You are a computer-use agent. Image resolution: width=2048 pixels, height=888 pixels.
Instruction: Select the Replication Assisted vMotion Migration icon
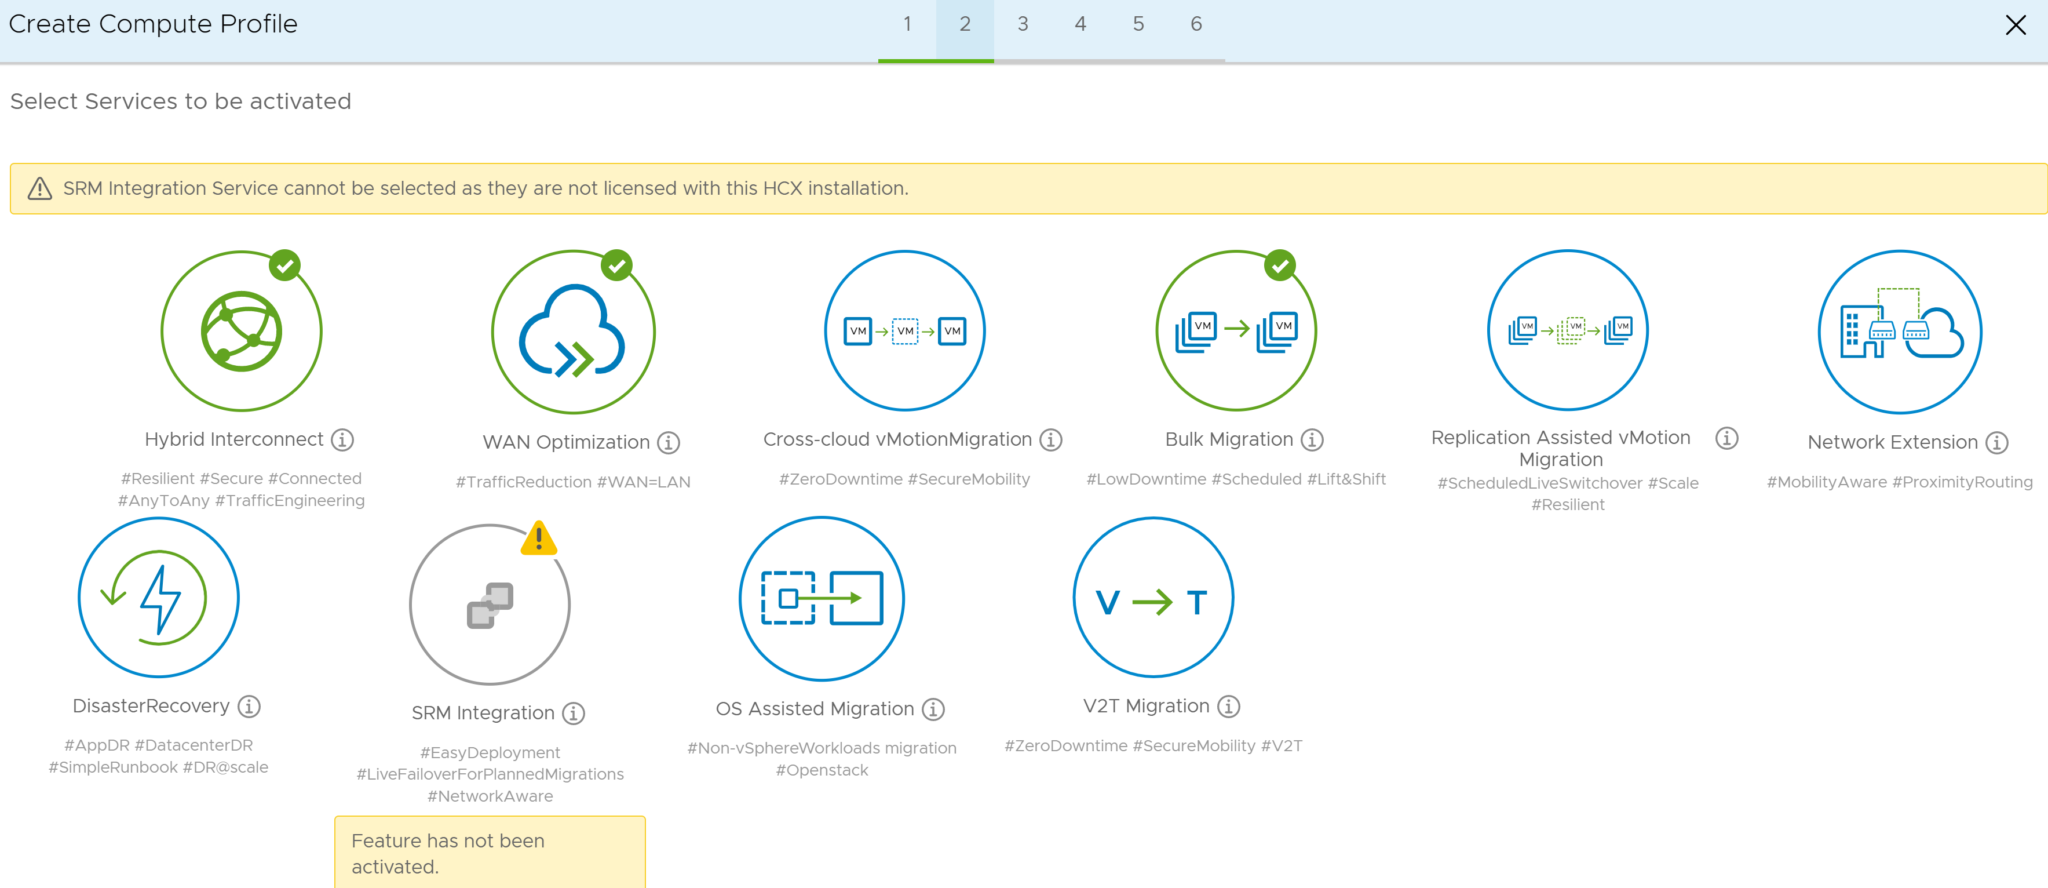(1567, 331)
